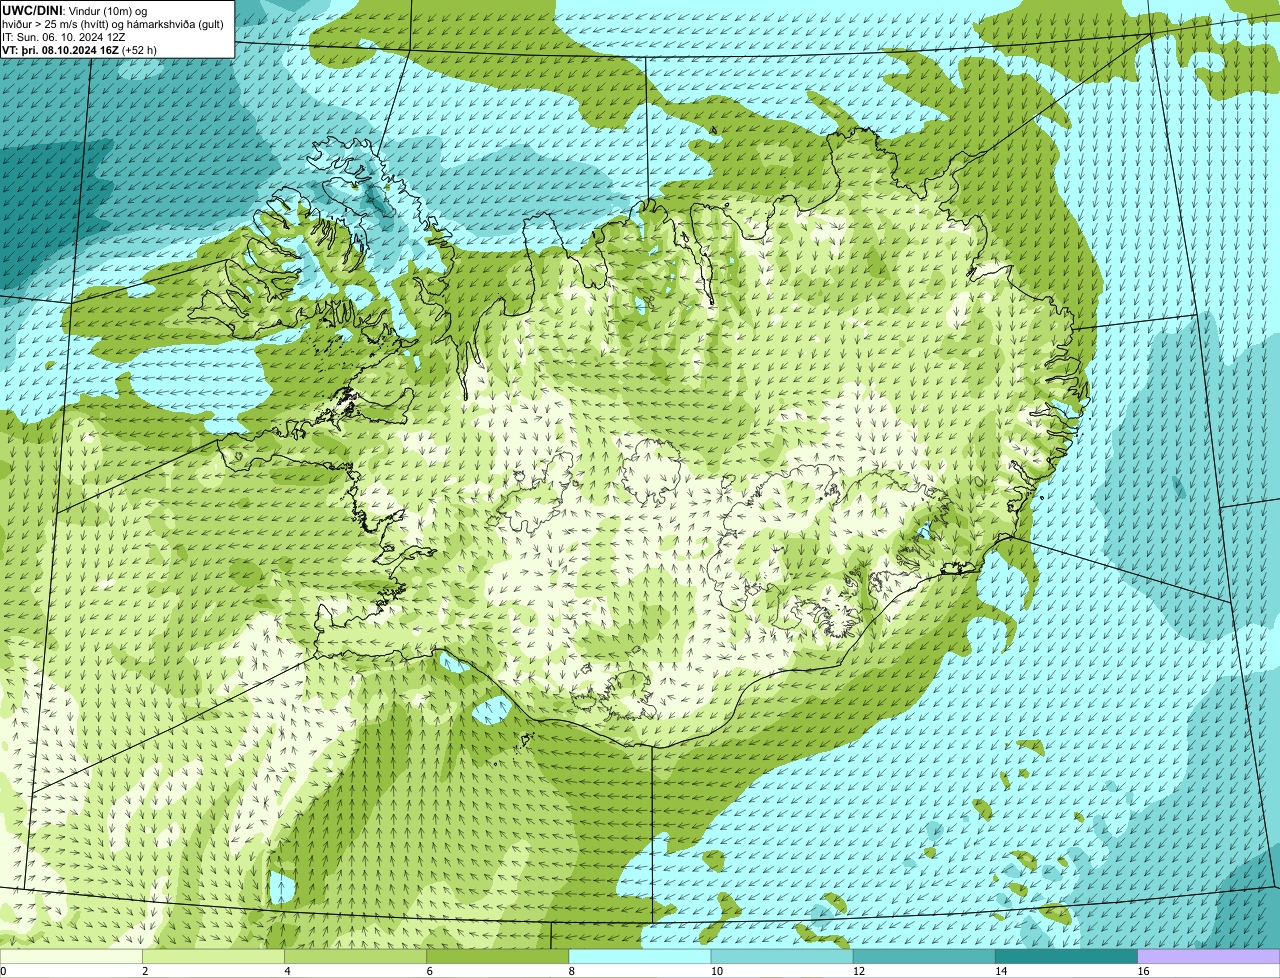Click the 'UWC/DINI: Vindur (10m) og' title line

tap(75, 10)
